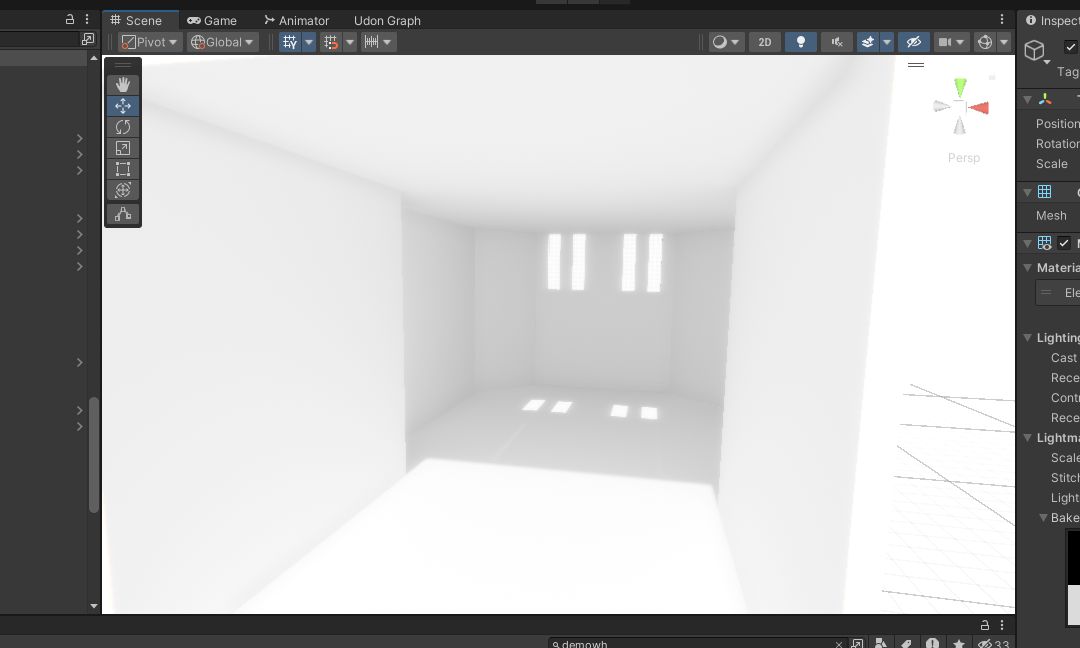Collapse the Mesh Filter component foldout
1080x648 pixels.
pyautogui.click(x=1027, y=192)
